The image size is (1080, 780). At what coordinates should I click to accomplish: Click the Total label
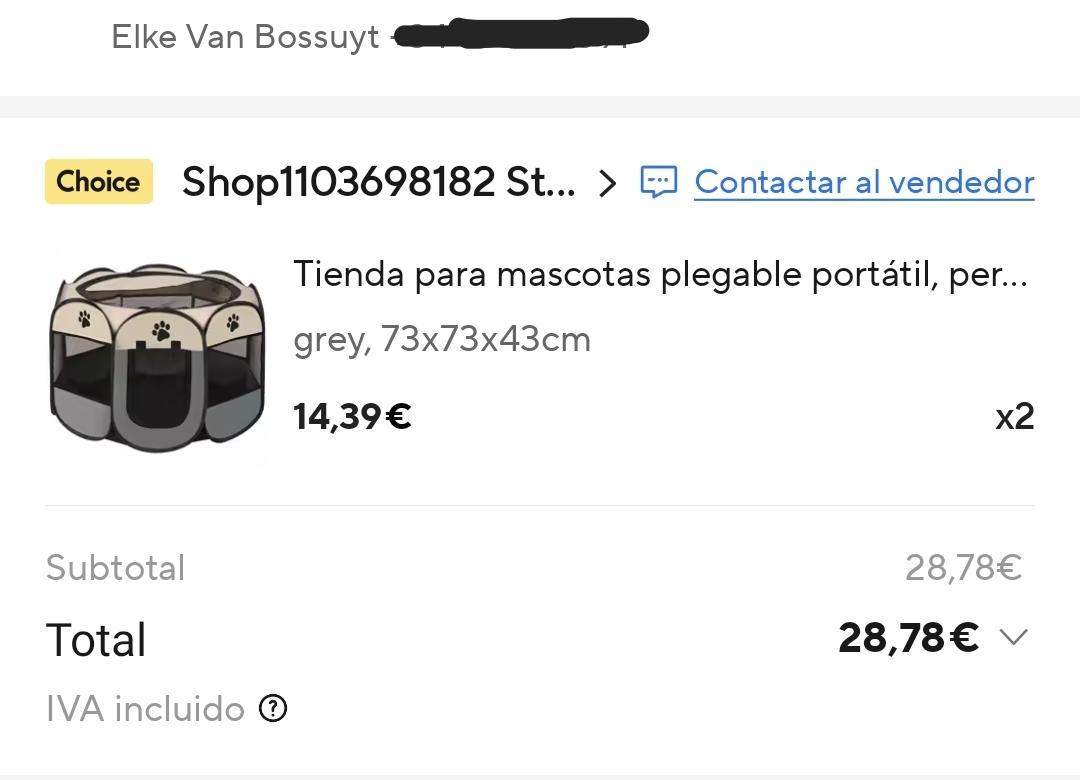(96, 639)
